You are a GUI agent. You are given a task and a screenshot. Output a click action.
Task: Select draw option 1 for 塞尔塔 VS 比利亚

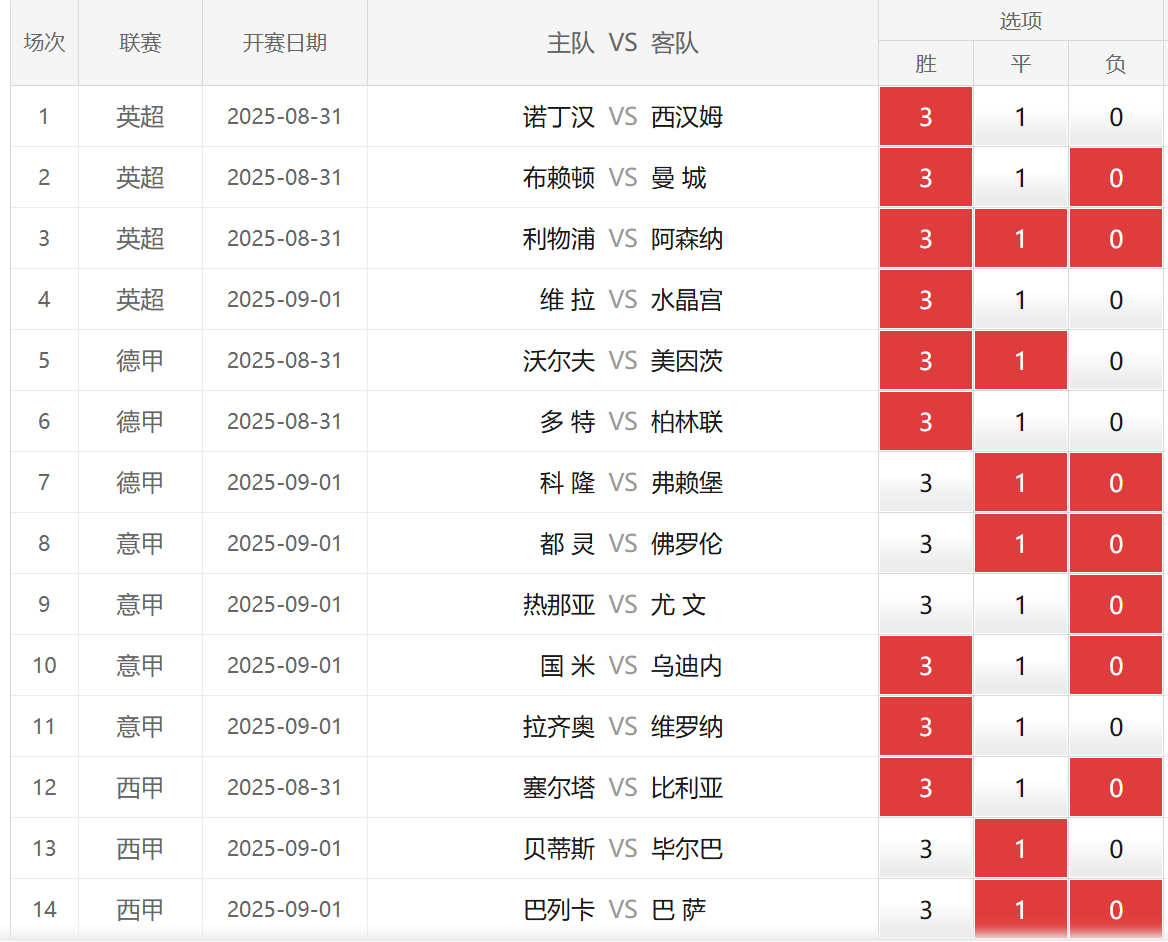tap(1021, 788)
